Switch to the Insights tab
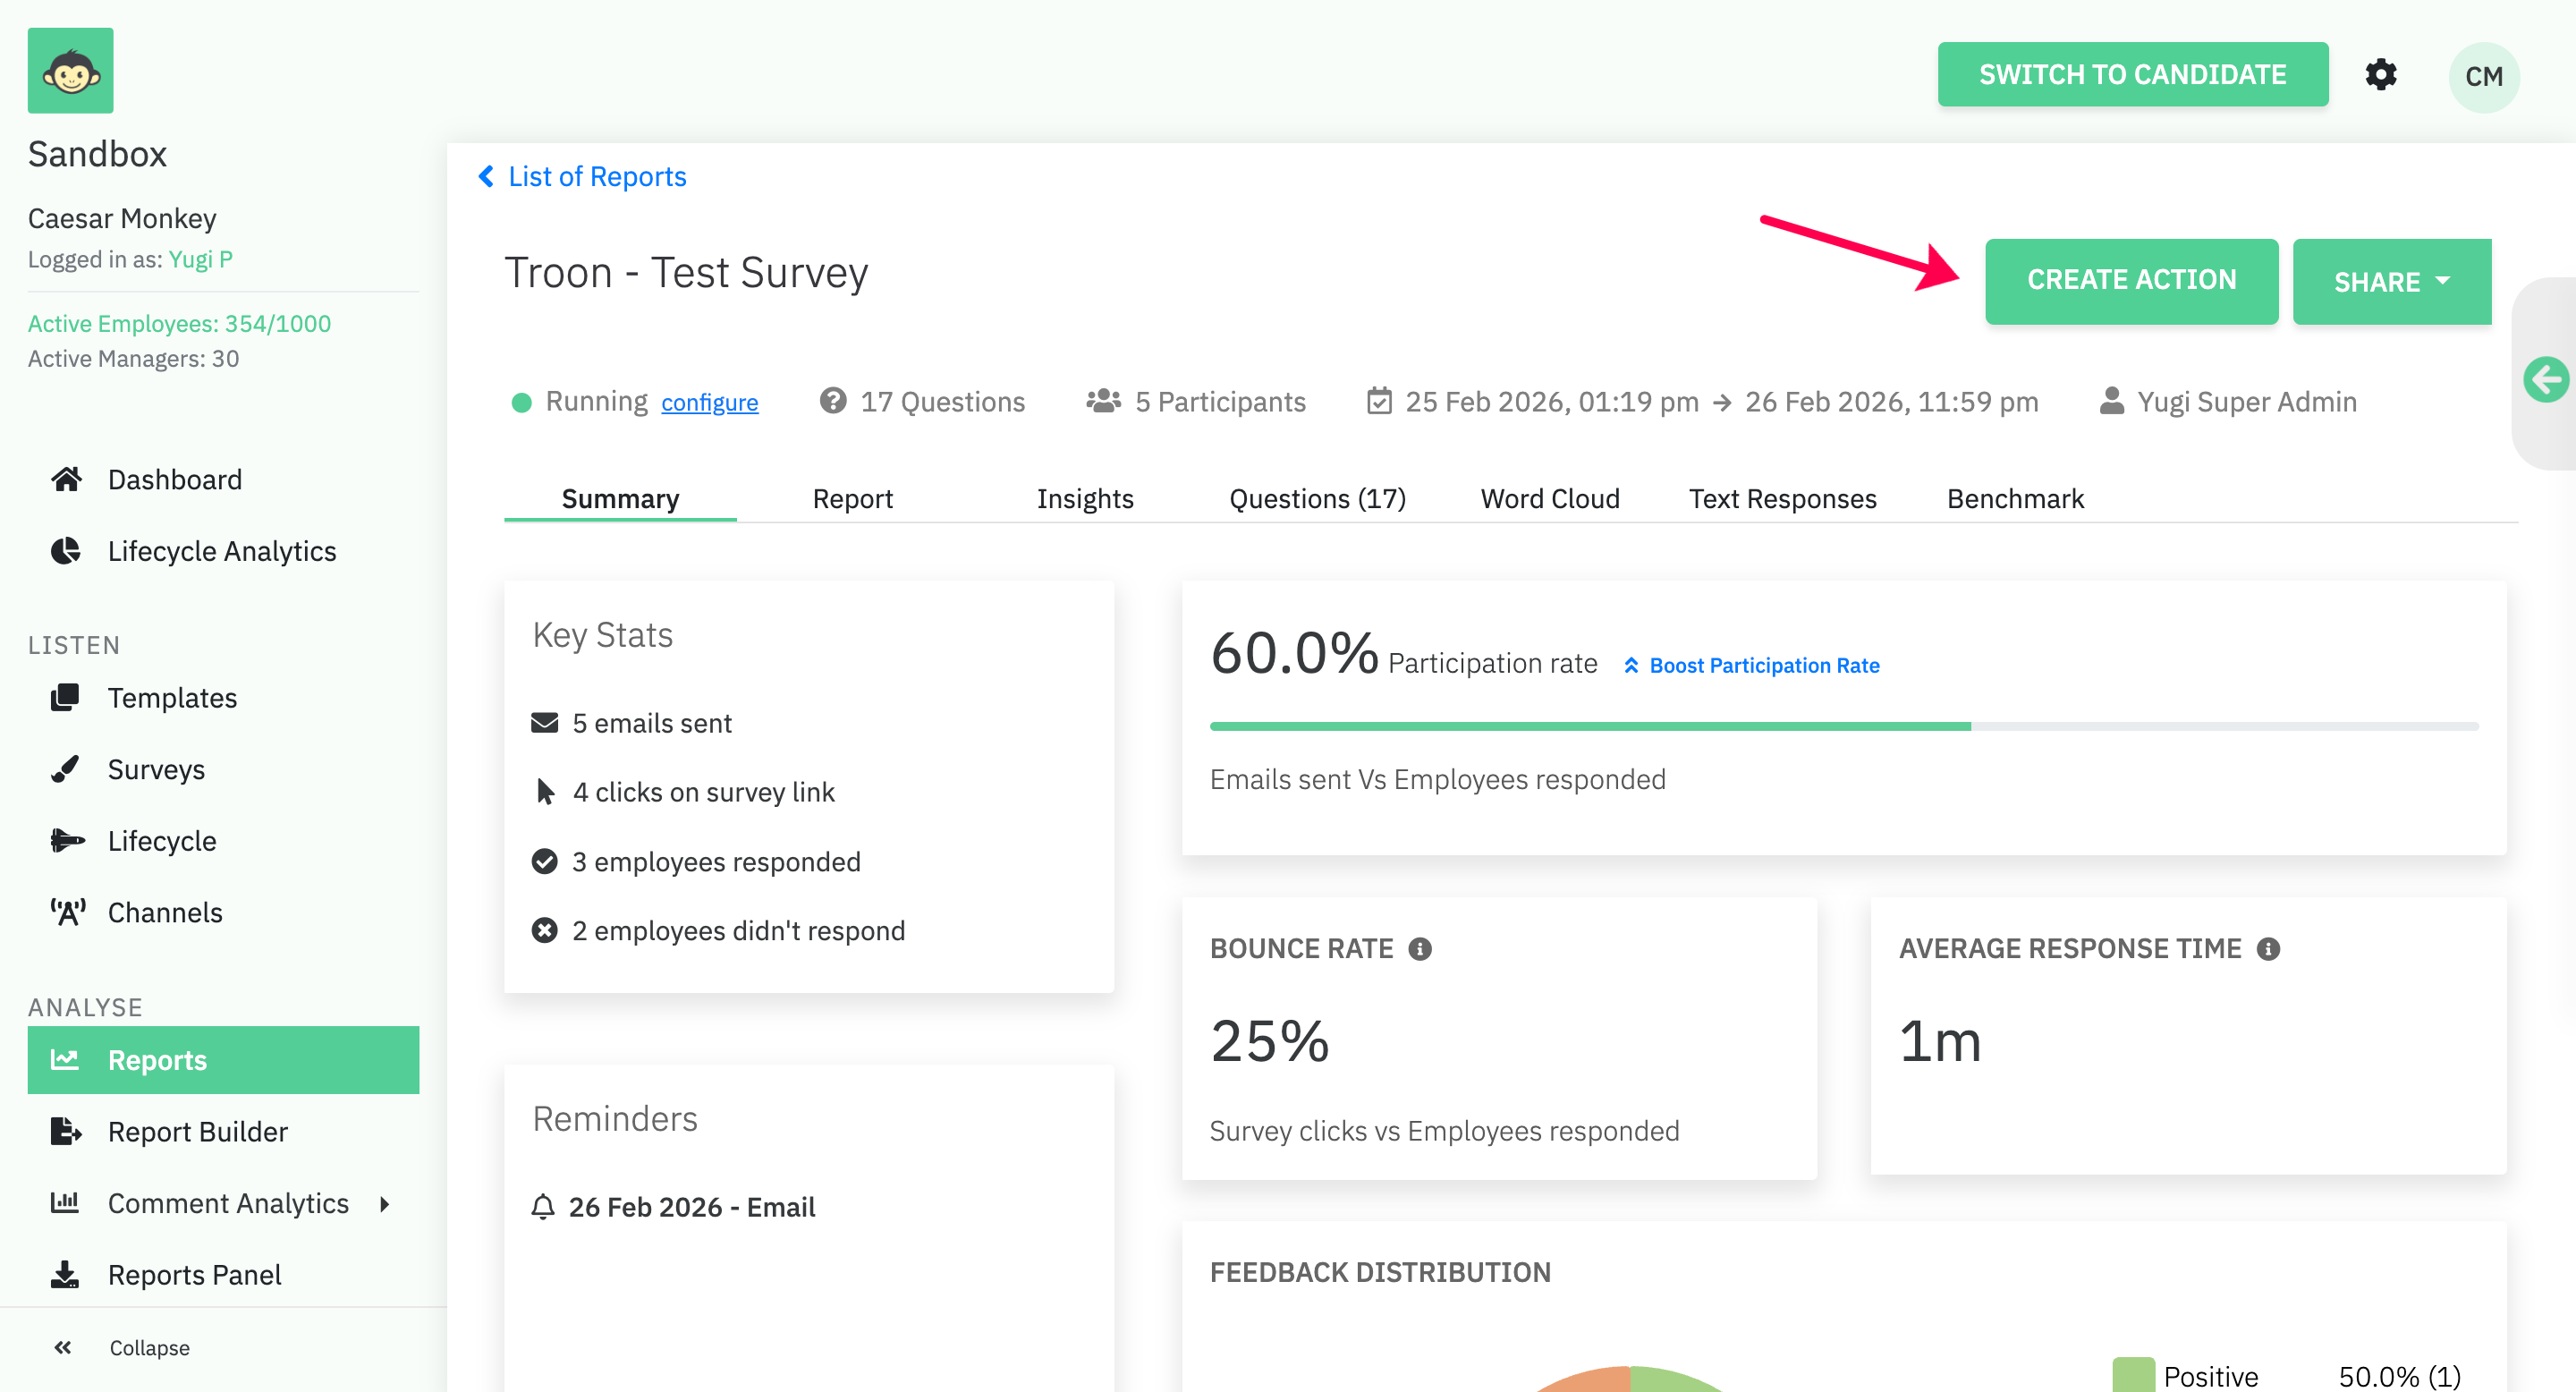 1084,498
